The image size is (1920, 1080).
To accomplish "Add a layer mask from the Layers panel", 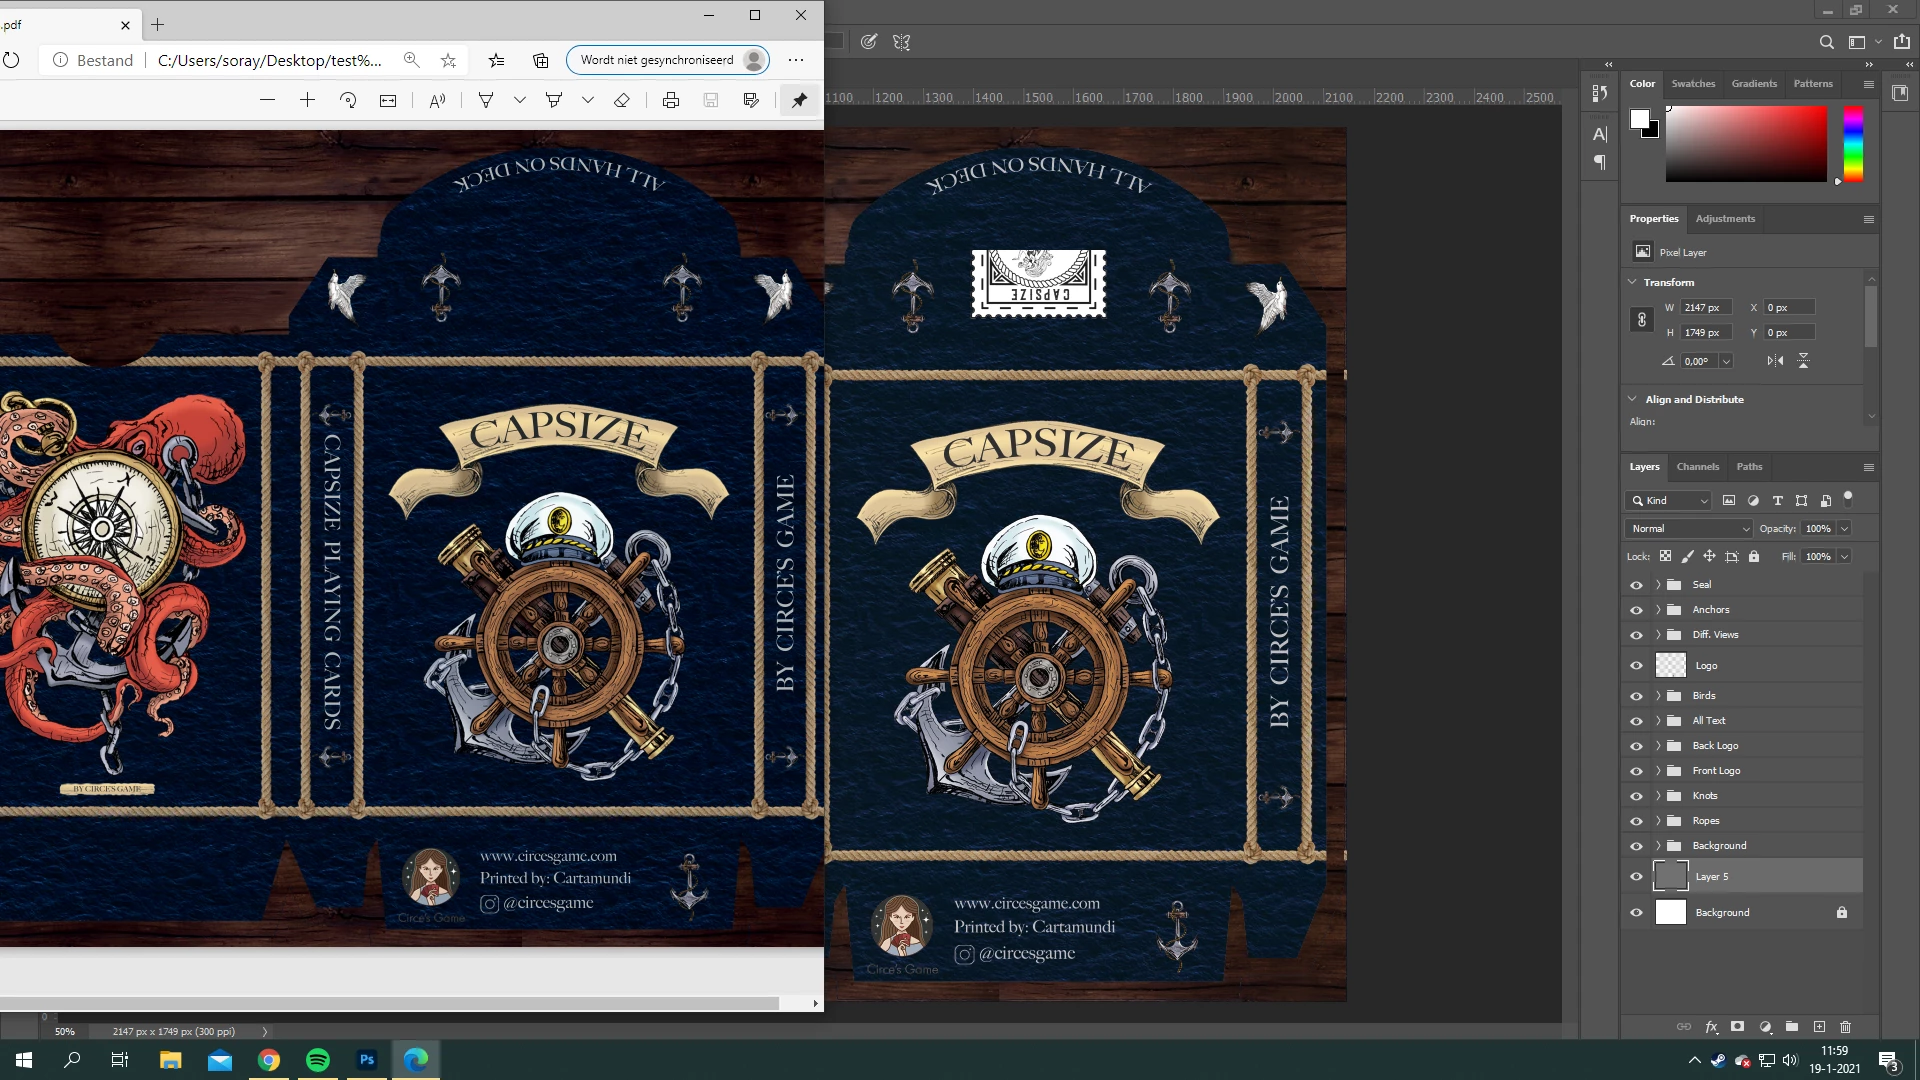I will 1738,1027.
